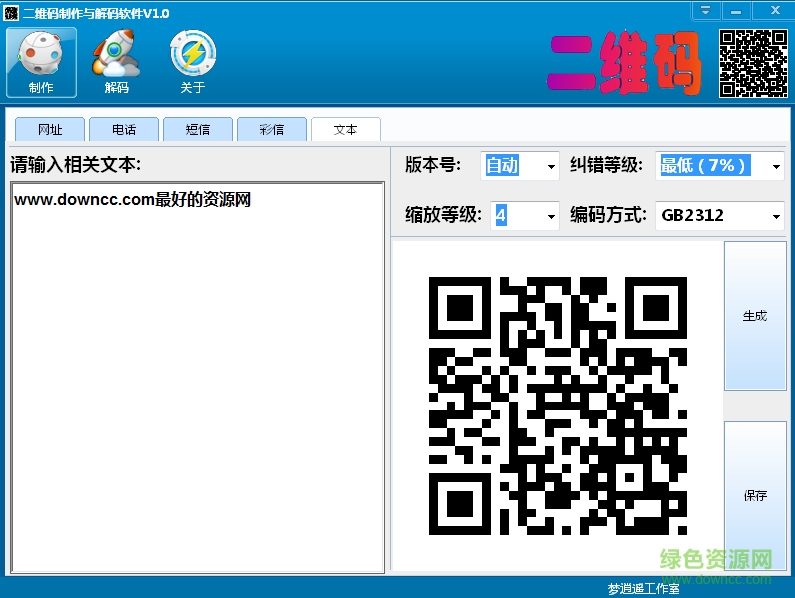Expand the 缩放等级 zoom level dropdown
This screenshot has height=598, width=795.
pos(551,216)
